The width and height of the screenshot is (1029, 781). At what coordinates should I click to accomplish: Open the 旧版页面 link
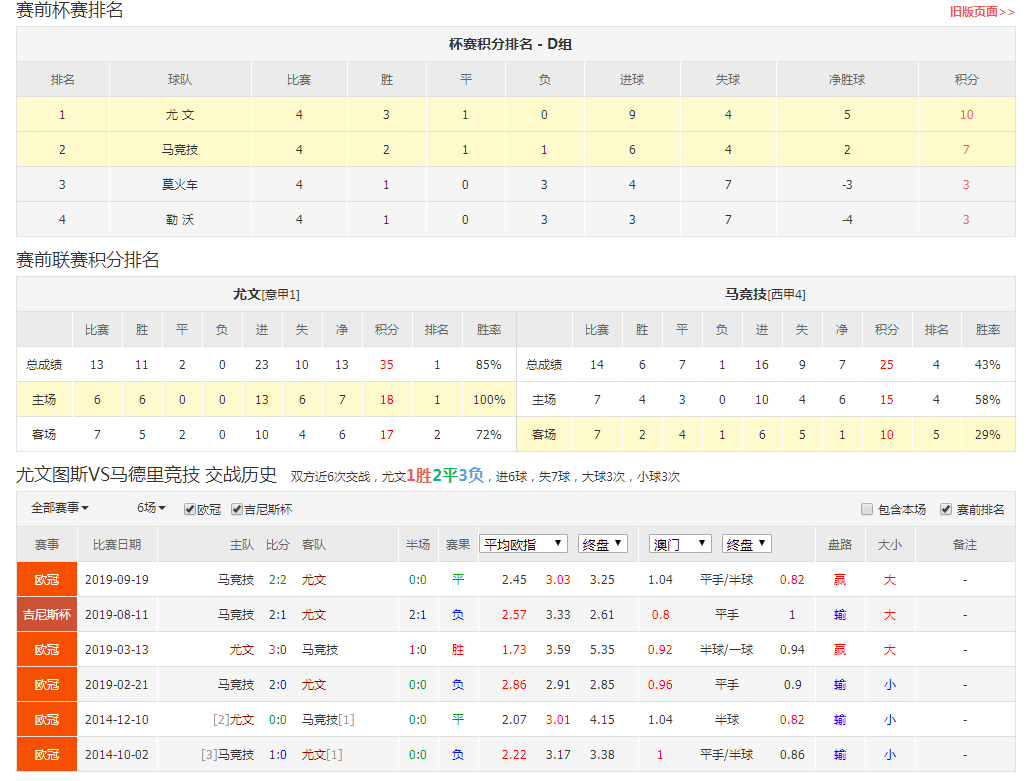[x=982, y=12]
